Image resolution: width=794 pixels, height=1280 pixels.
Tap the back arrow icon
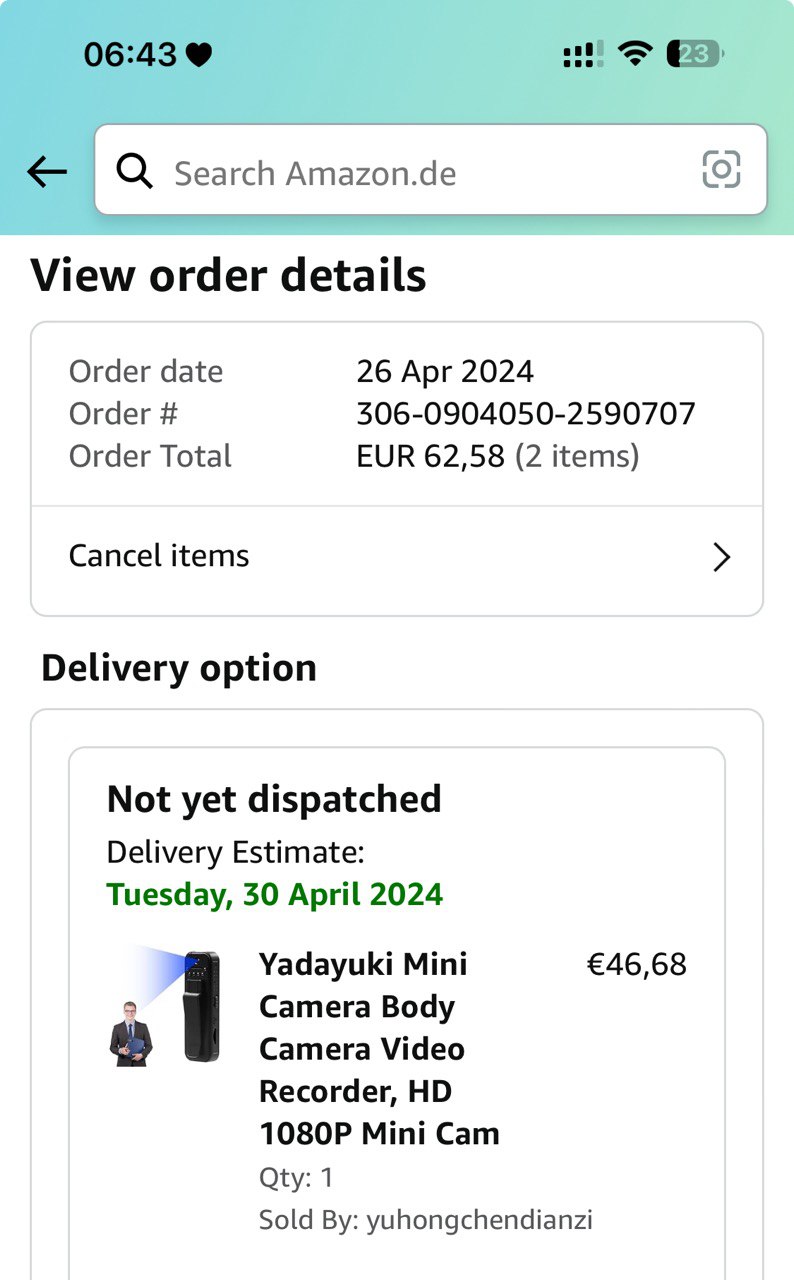(47, 172)
